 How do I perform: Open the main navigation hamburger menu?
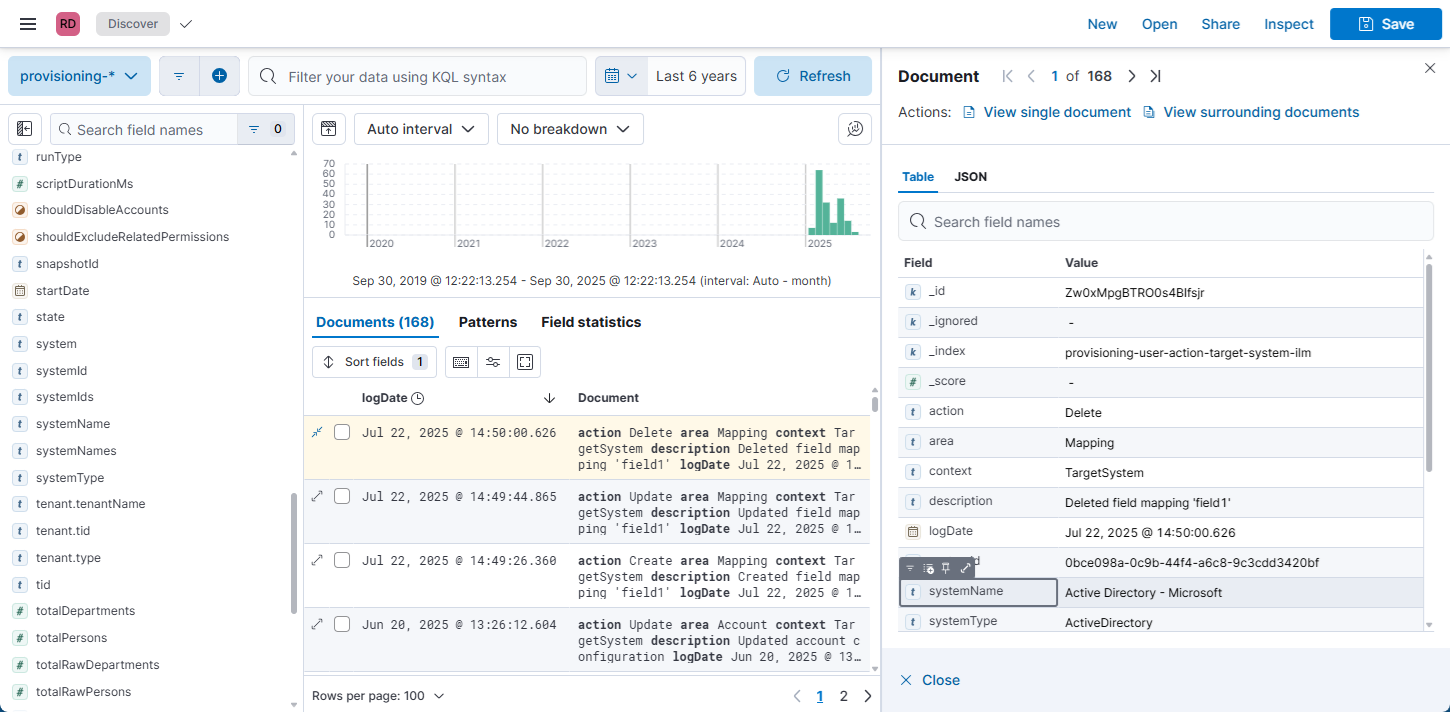[28, 24]
